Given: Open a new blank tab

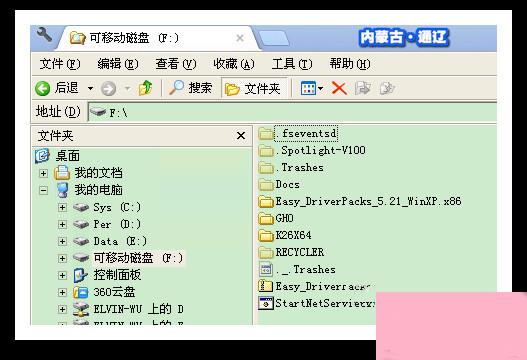Looking at the screenshot, I should [274, 38].
